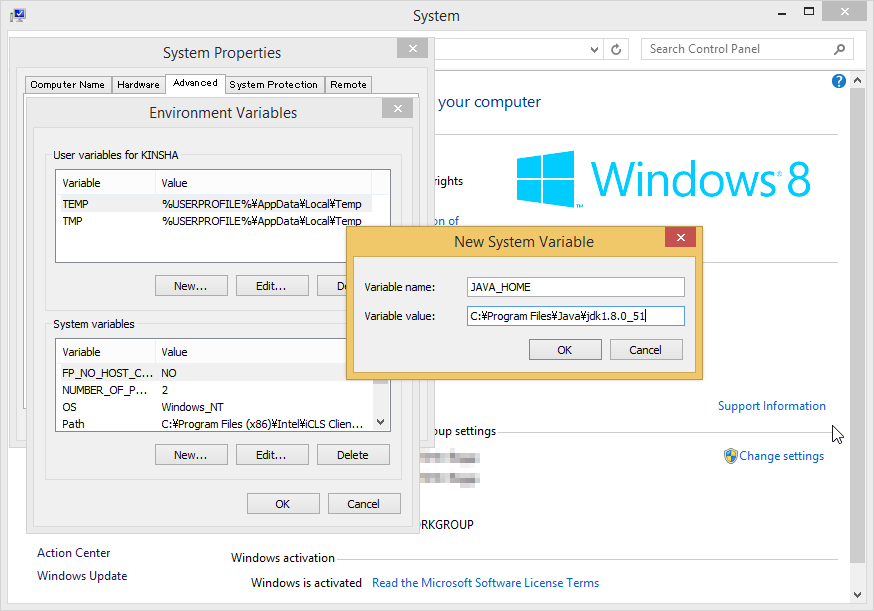
Task: Click Edit under User variables
Action: pos(272,286)
